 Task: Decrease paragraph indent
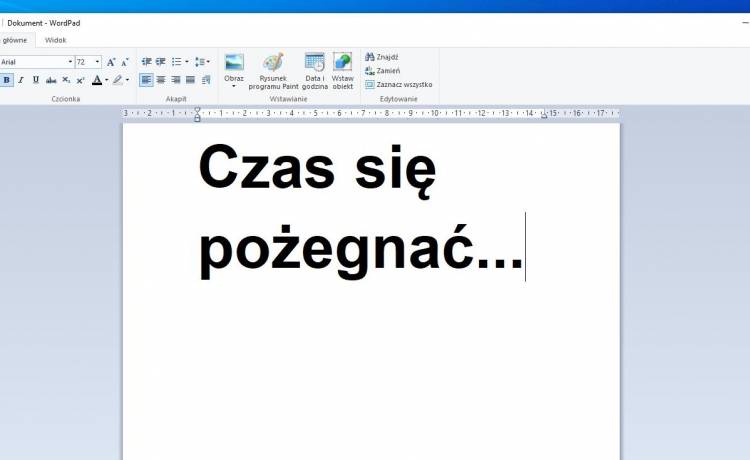point(146,62)
